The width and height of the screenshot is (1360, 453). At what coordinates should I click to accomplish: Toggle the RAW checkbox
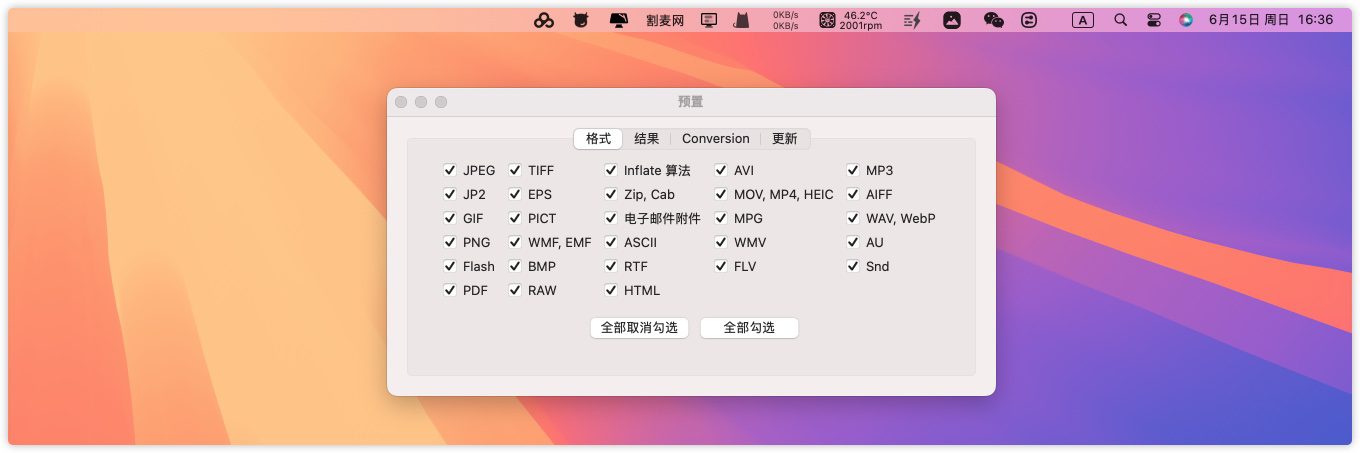click(x=515, y=290)
